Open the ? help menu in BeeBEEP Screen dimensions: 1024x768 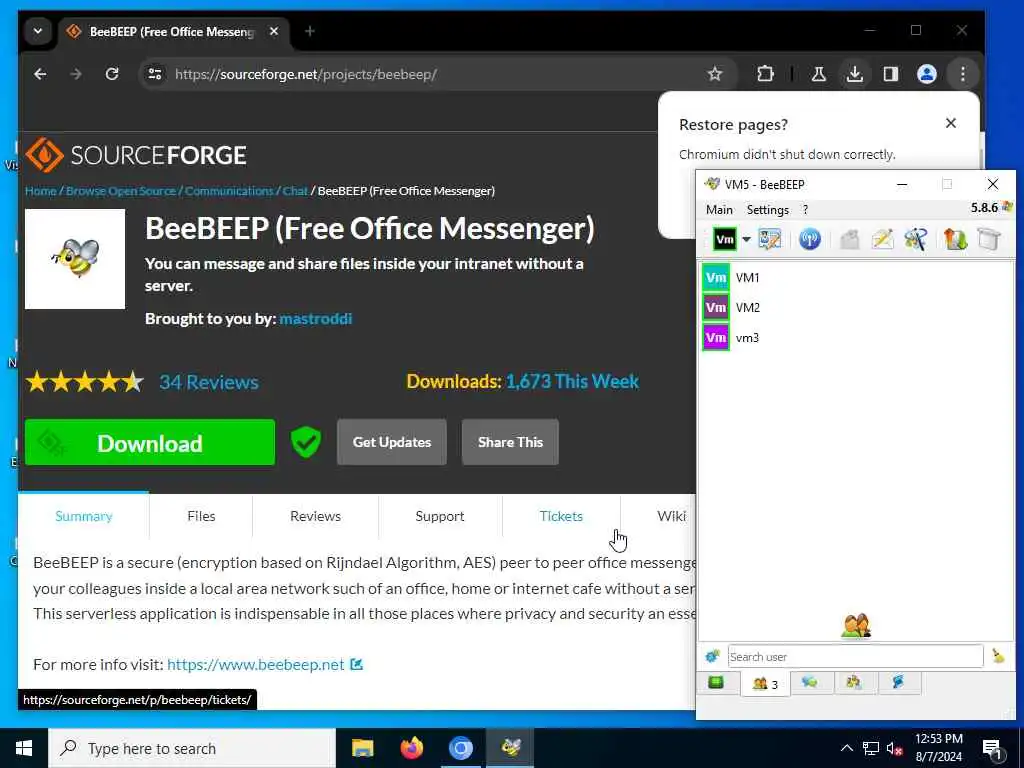[x=805, y=210]
